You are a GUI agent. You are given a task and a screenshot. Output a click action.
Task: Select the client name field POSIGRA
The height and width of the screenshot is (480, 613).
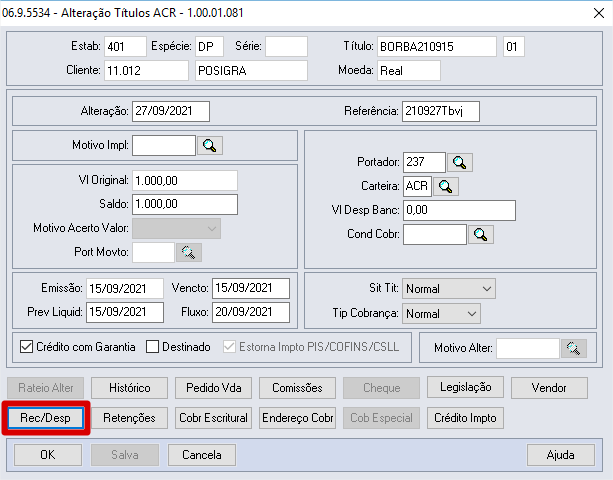pos(251,71)
